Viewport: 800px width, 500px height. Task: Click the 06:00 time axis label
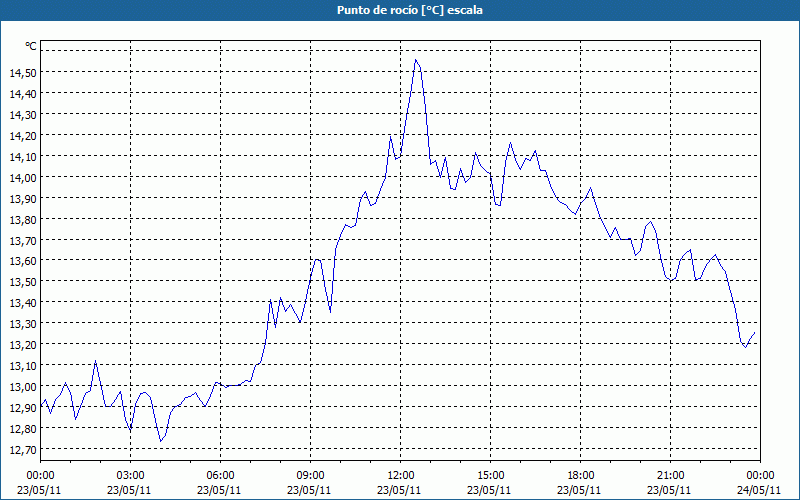(x=220, y=476)
